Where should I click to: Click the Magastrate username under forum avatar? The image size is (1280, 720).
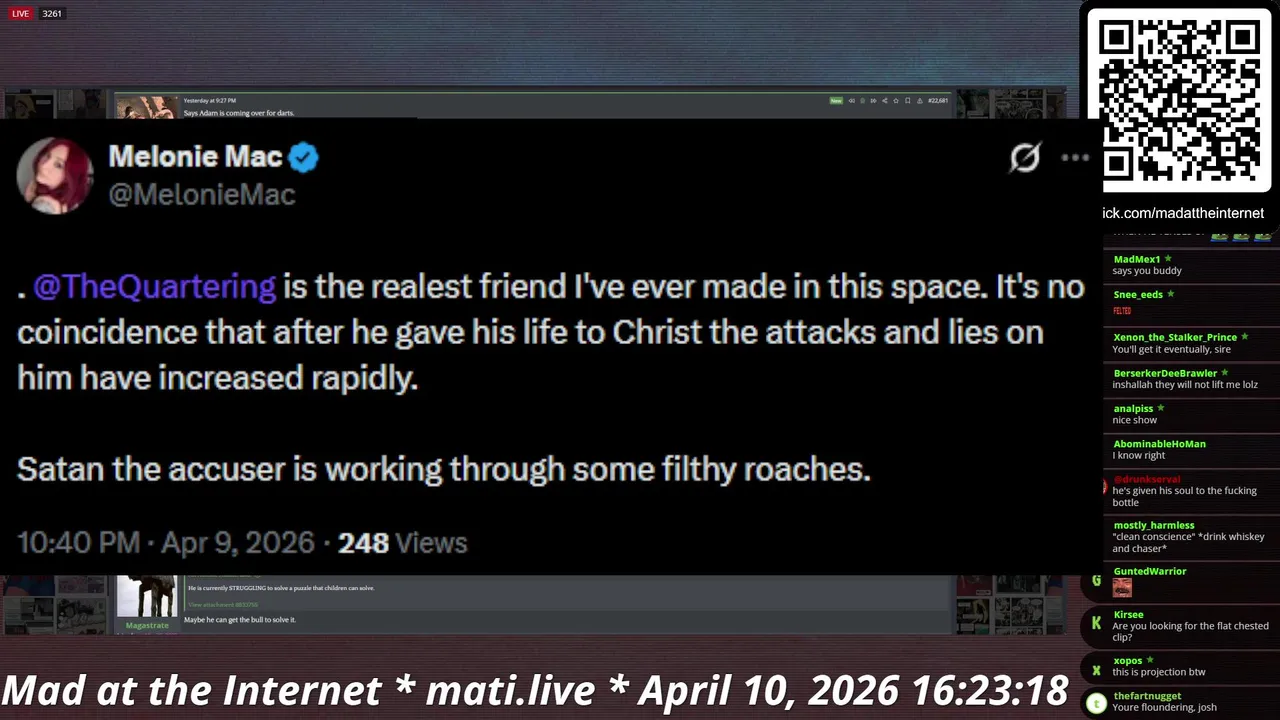pyautogui.click(x=147, y=626)
